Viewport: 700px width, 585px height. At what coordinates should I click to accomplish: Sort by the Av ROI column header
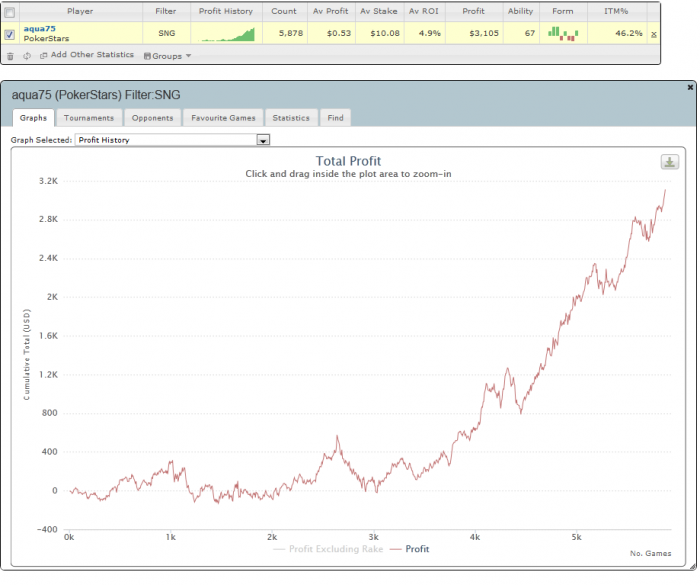point(424,11)
